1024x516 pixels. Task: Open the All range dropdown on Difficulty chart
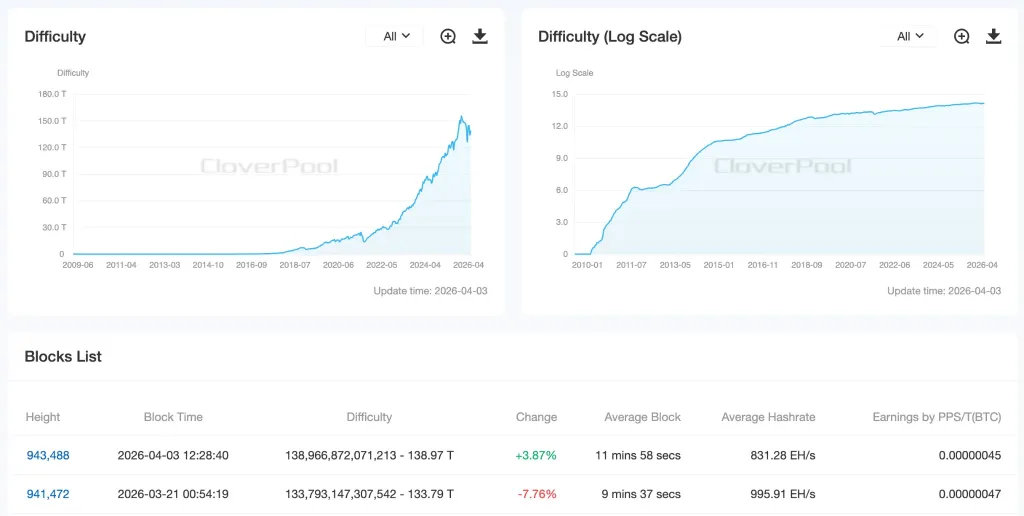(x=394, y=37)
